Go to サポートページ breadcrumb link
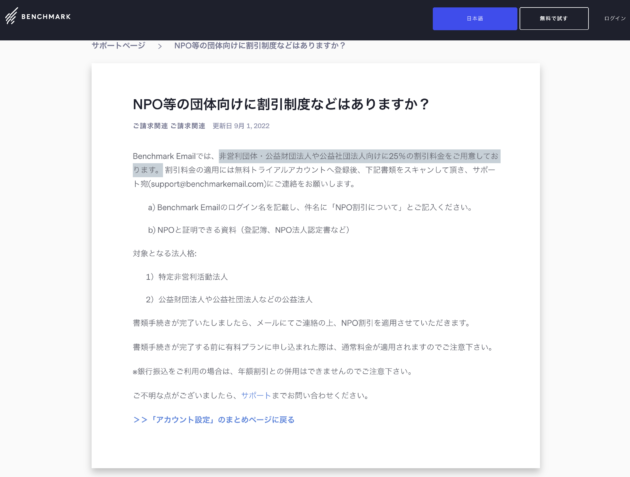 (119, 45)
